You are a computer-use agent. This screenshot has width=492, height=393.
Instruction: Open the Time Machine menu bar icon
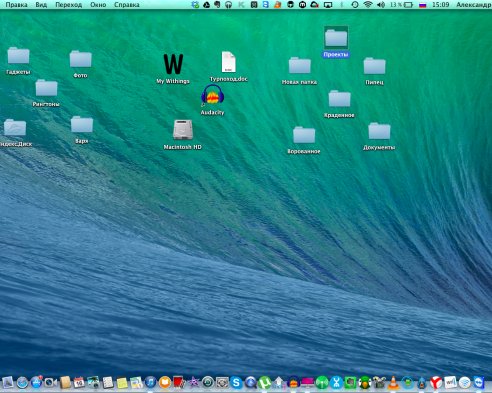[x=355, y=5]
